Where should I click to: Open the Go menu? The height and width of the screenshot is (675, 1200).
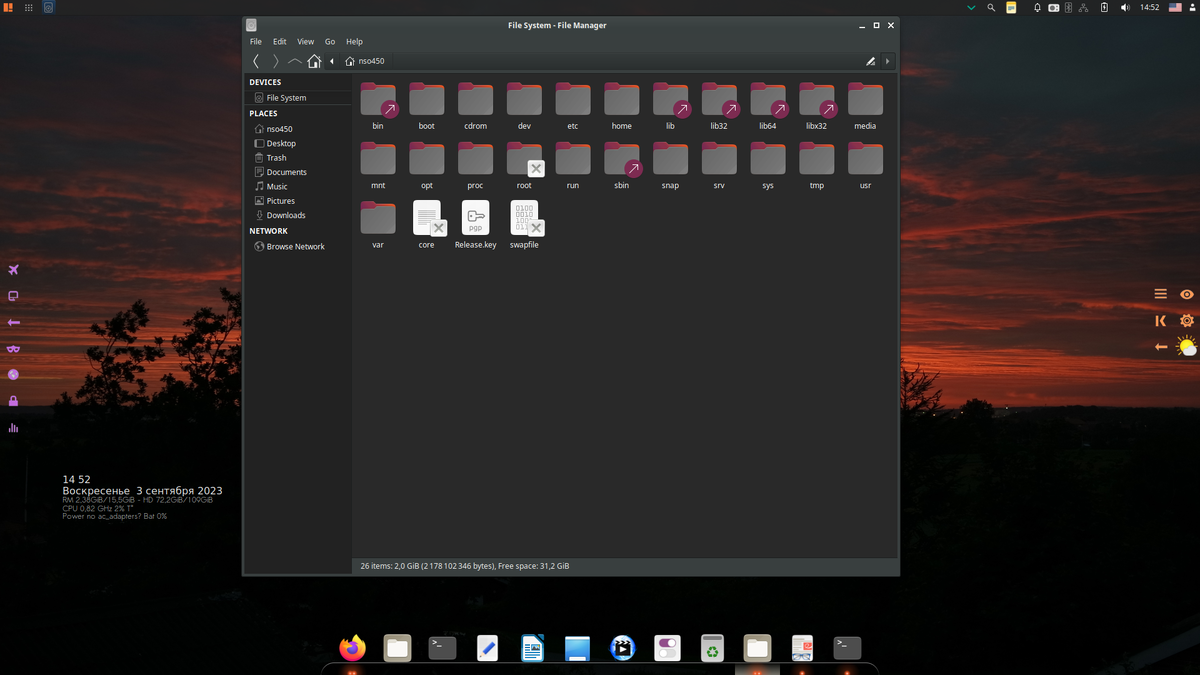tap(330, 42)
